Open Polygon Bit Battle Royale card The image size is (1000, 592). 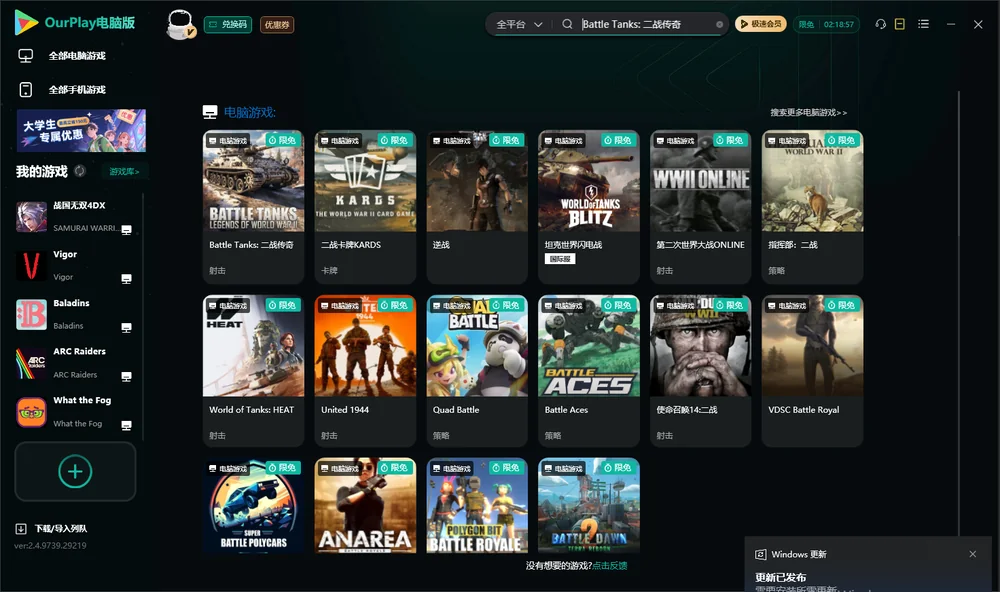(477, 505)
